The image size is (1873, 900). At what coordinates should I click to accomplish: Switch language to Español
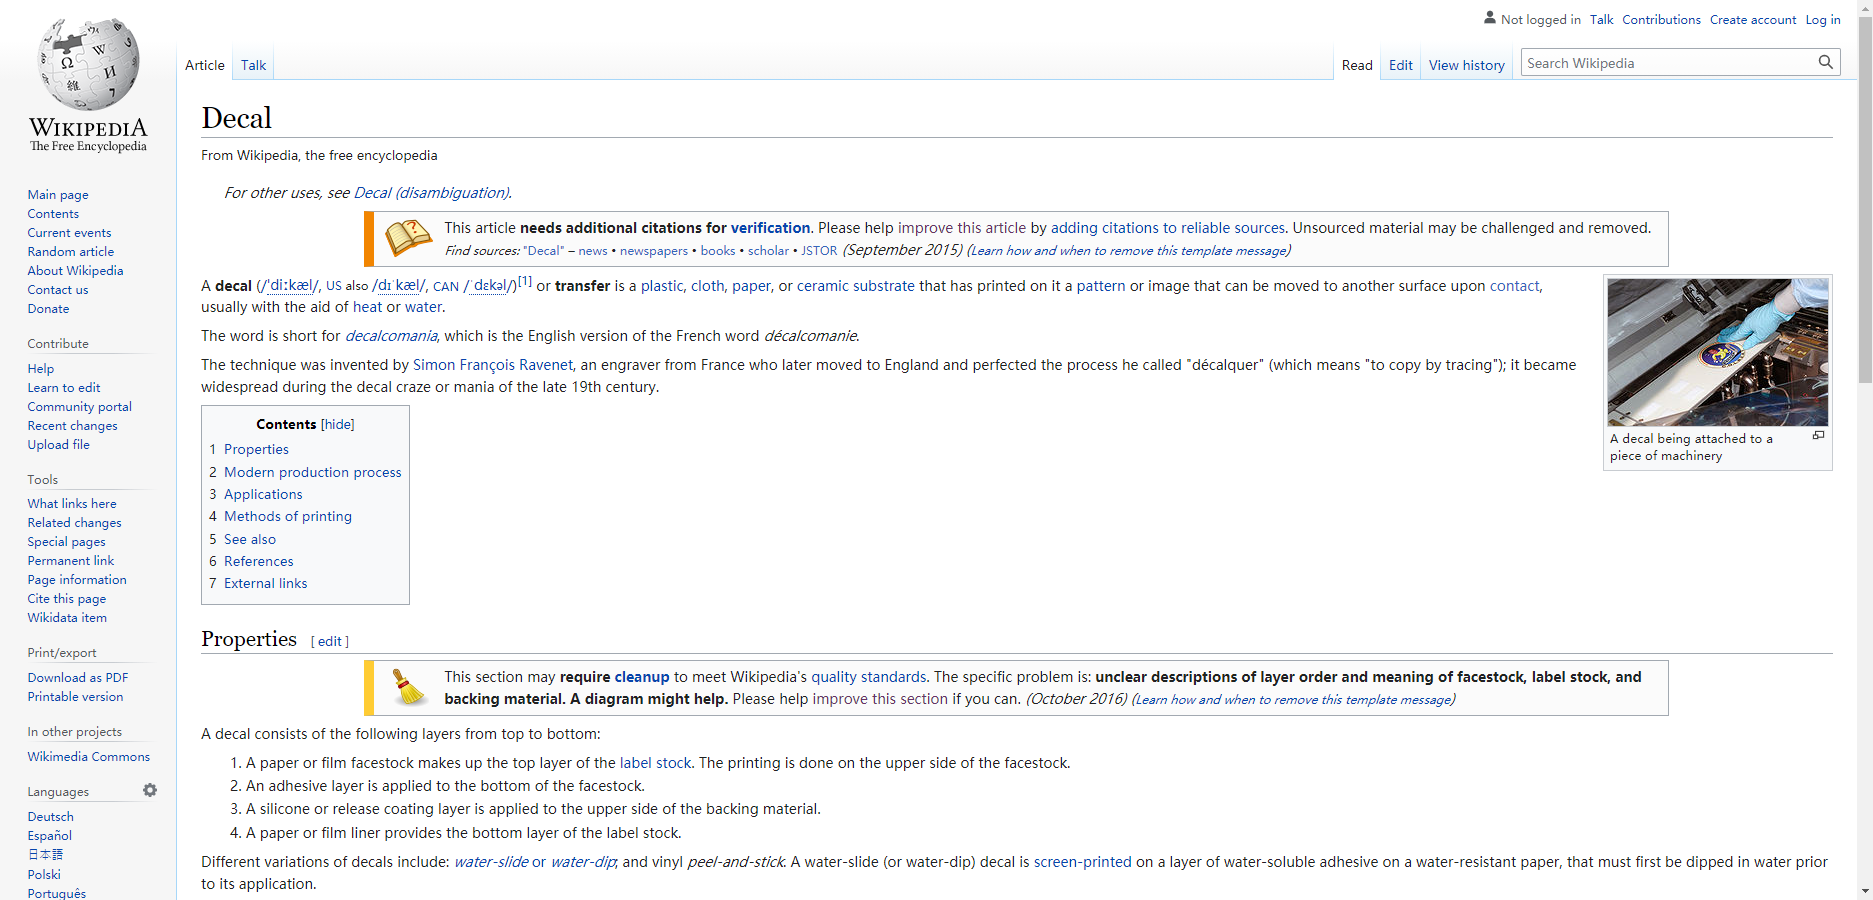(50, 836)
